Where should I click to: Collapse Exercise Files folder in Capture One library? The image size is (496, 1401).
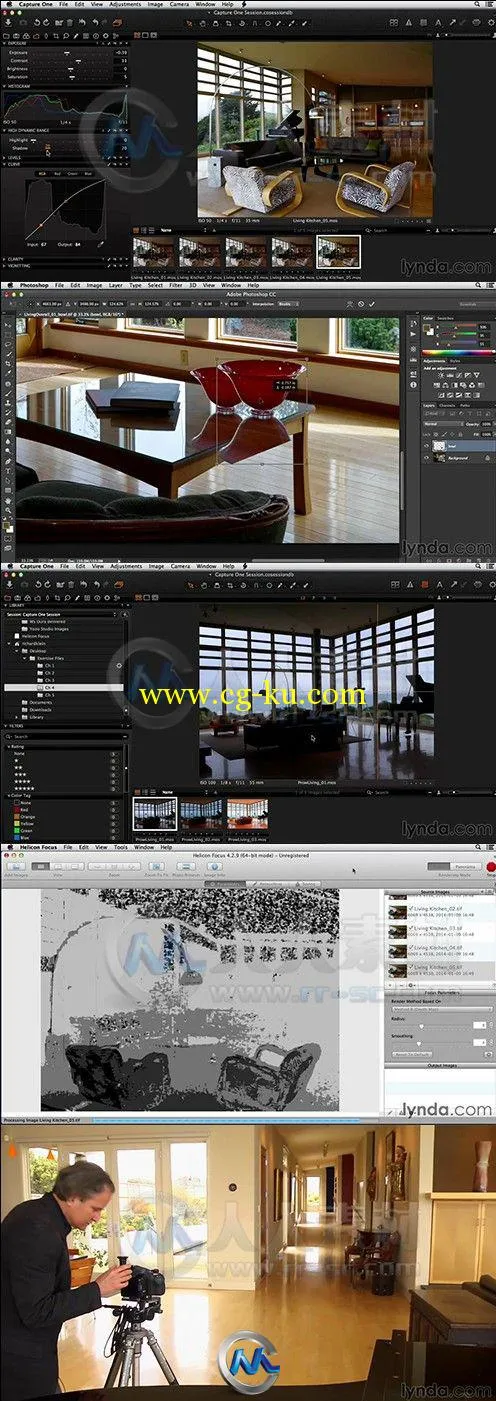24,658
